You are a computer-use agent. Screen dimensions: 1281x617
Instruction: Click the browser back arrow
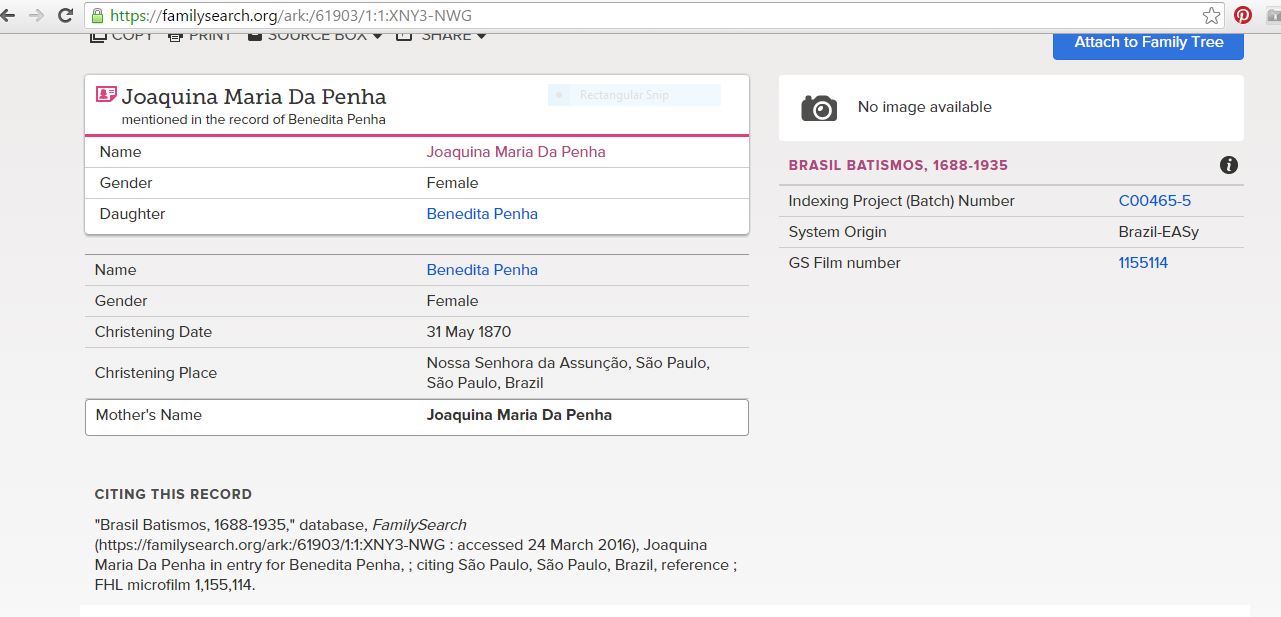[9, 15]
